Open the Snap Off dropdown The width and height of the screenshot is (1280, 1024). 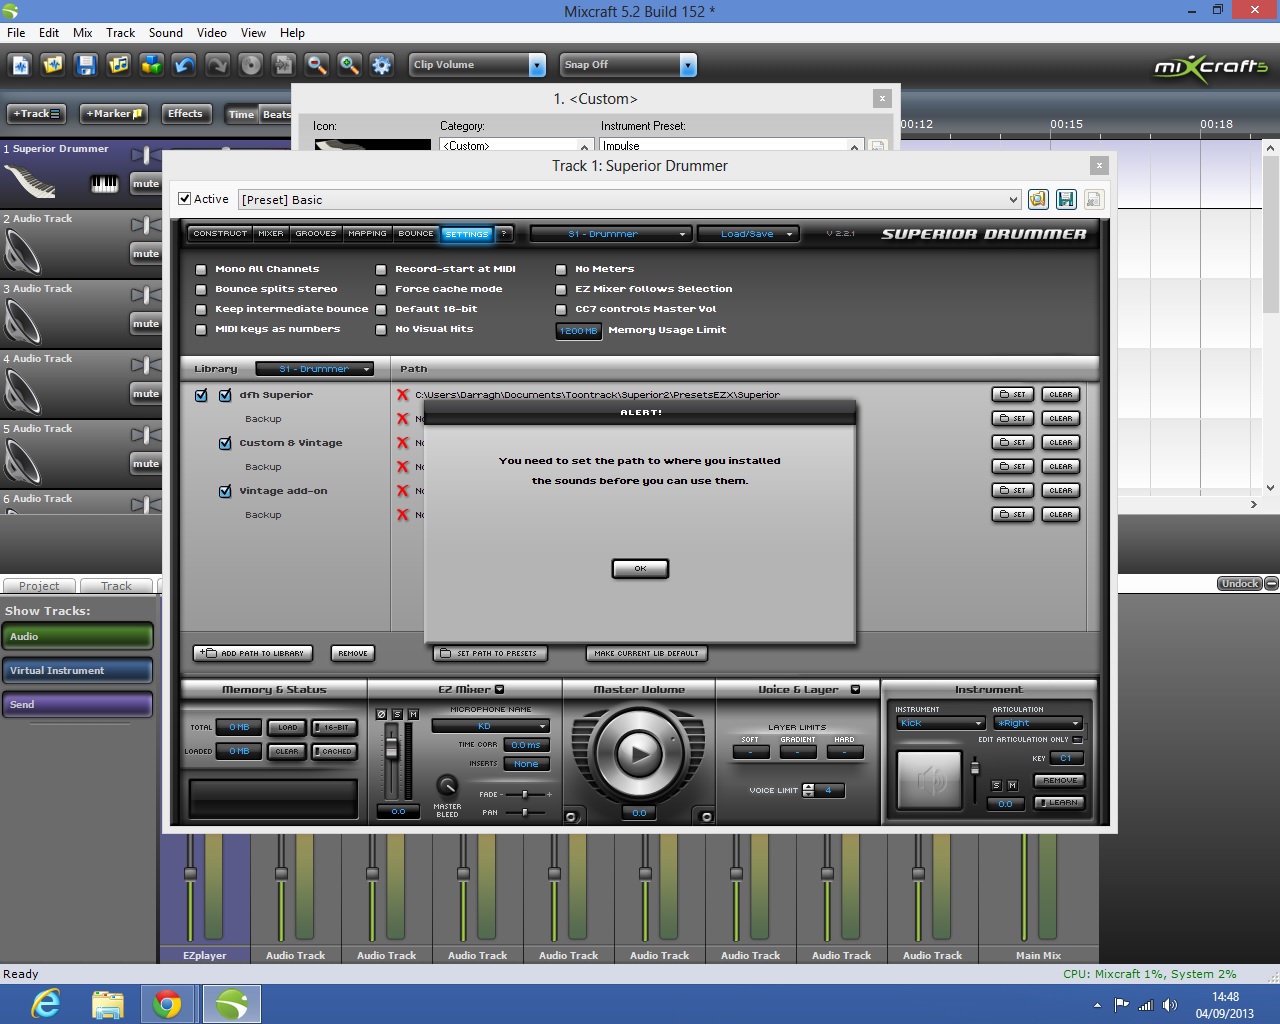(687, 65)
